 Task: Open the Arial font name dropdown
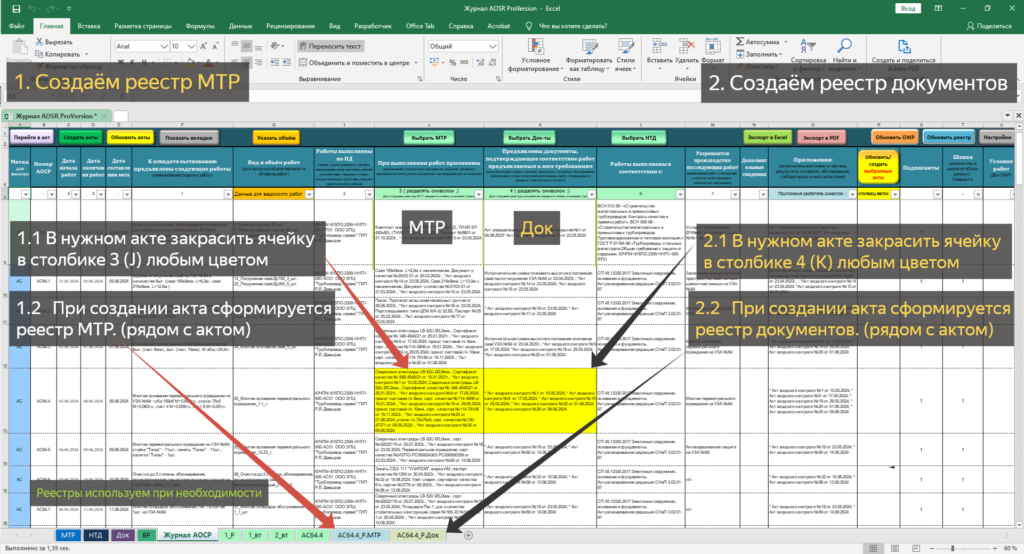[163, 46]
